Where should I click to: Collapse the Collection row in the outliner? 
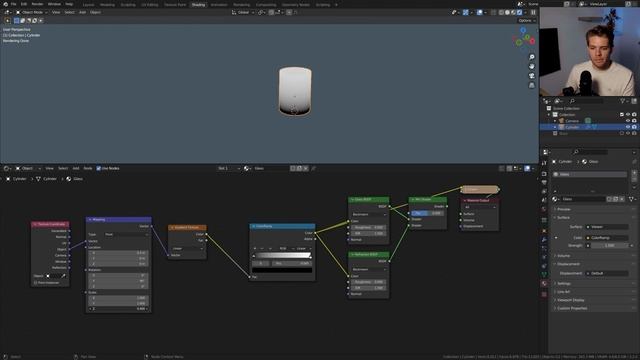549,115
